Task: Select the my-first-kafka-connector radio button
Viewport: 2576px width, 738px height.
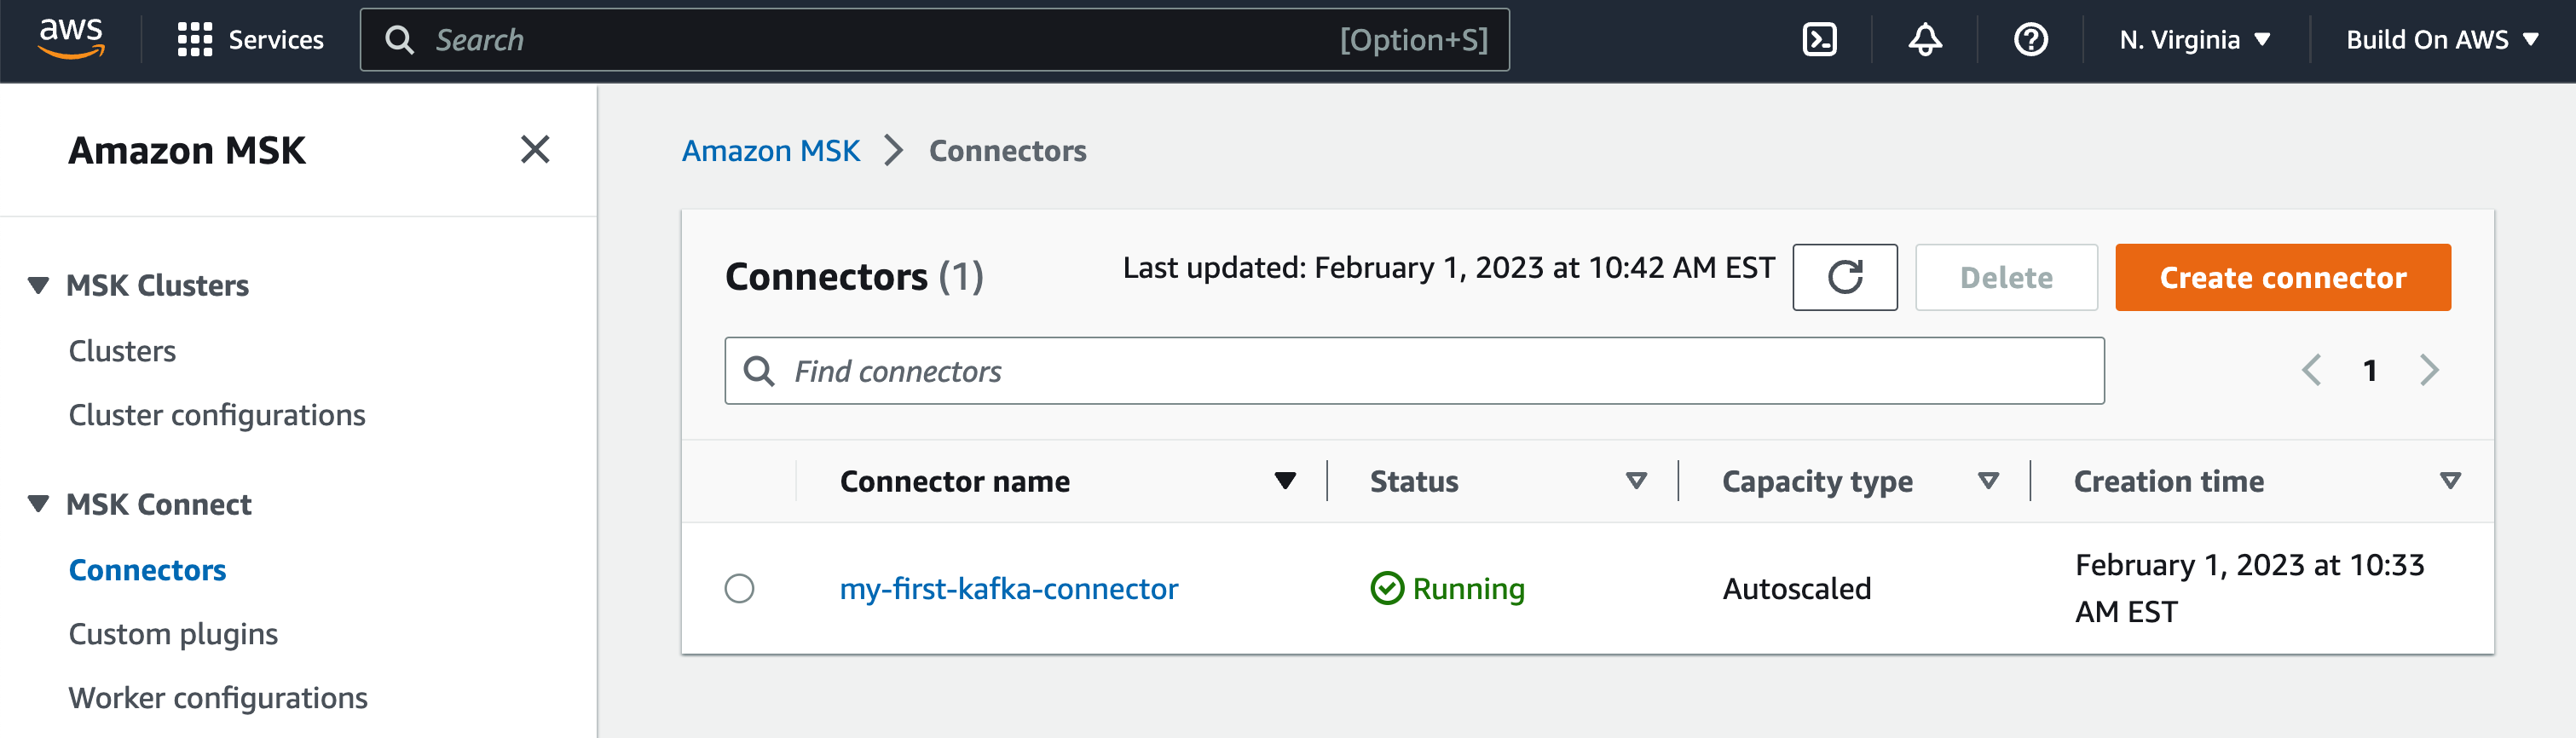Action: click(x=739, y=588)
